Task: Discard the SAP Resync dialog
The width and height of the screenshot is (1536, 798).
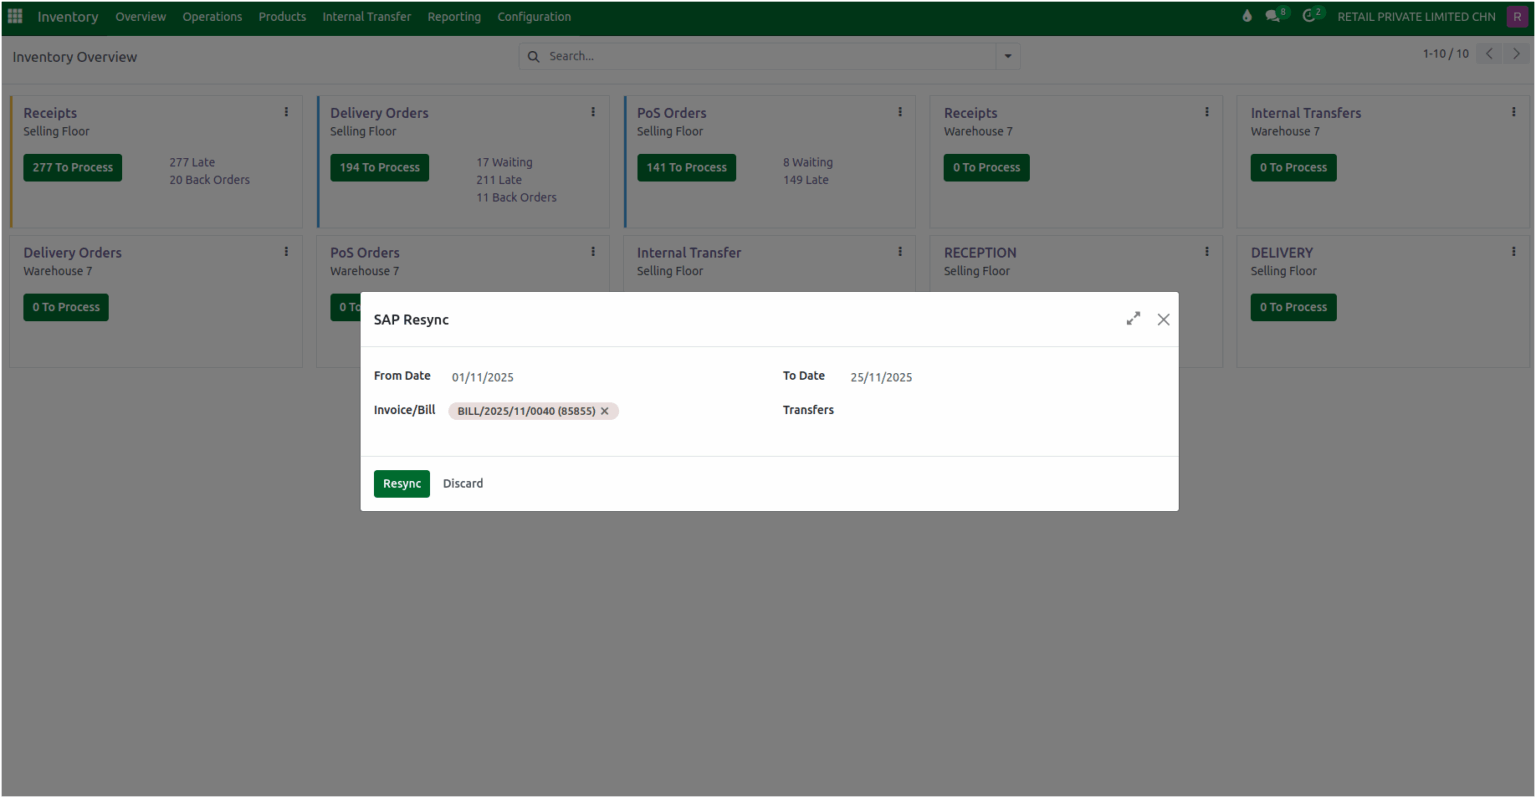Action: click(x=463, y=484)
